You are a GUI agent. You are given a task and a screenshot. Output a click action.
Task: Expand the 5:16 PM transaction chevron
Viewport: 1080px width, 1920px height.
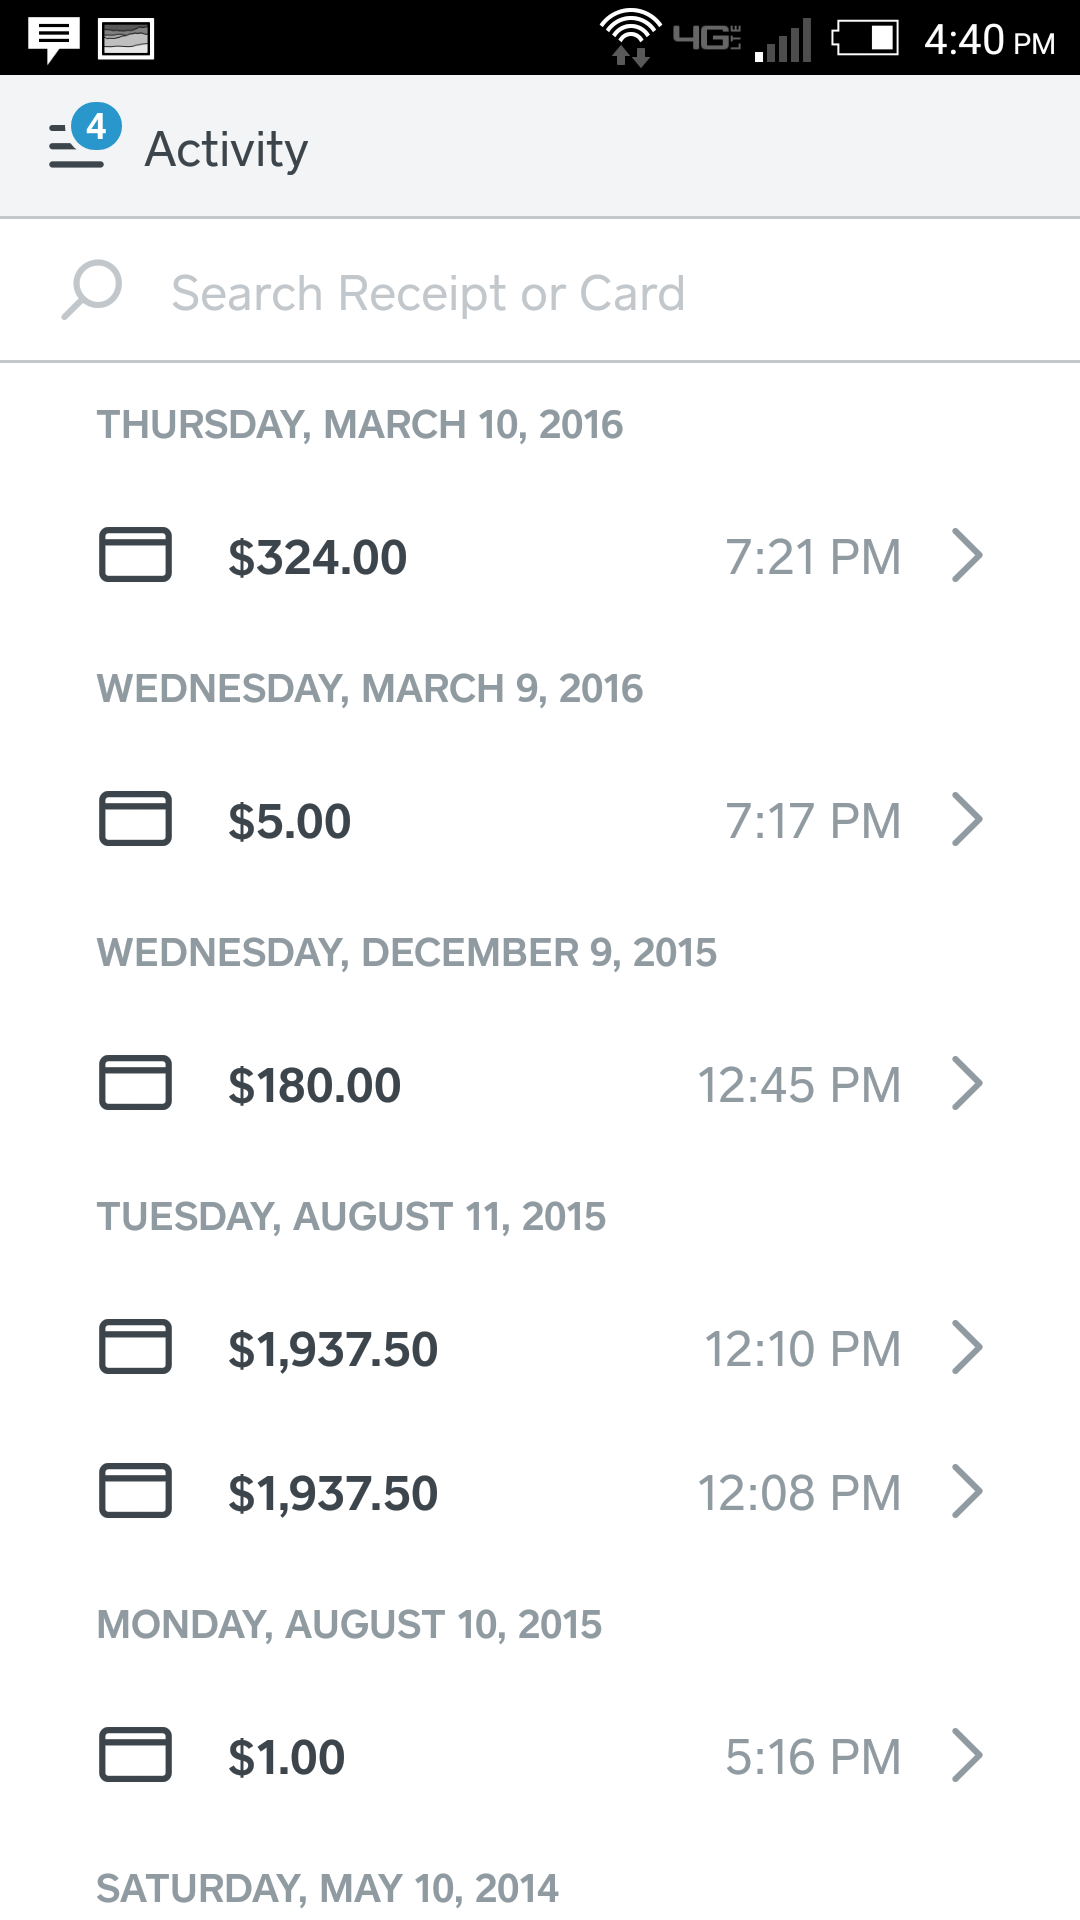click(x=967, y=1755)
